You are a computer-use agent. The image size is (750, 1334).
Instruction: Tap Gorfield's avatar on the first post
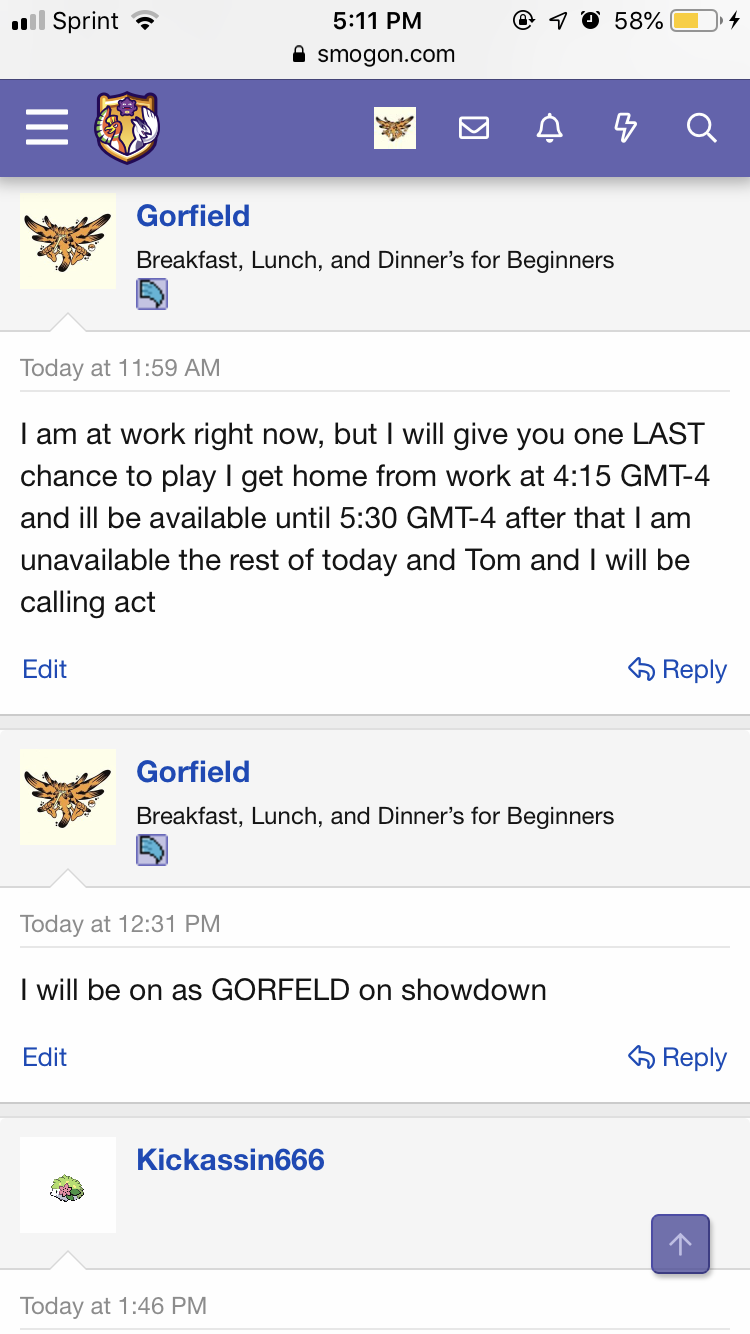(x=68, y=241)
